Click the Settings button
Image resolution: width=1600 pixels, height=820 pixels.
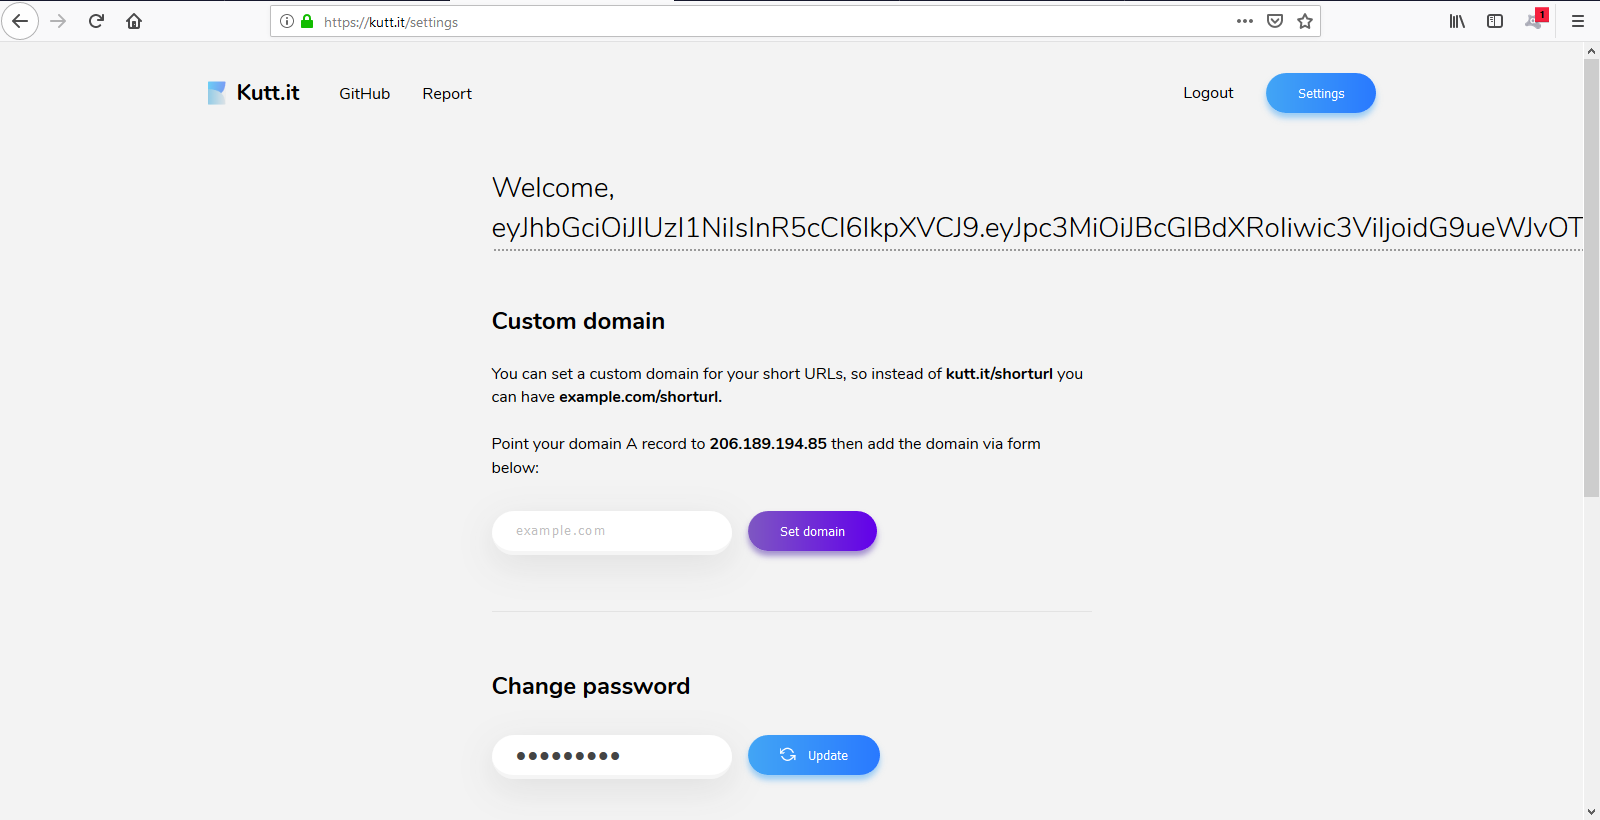click(1320, 93)
